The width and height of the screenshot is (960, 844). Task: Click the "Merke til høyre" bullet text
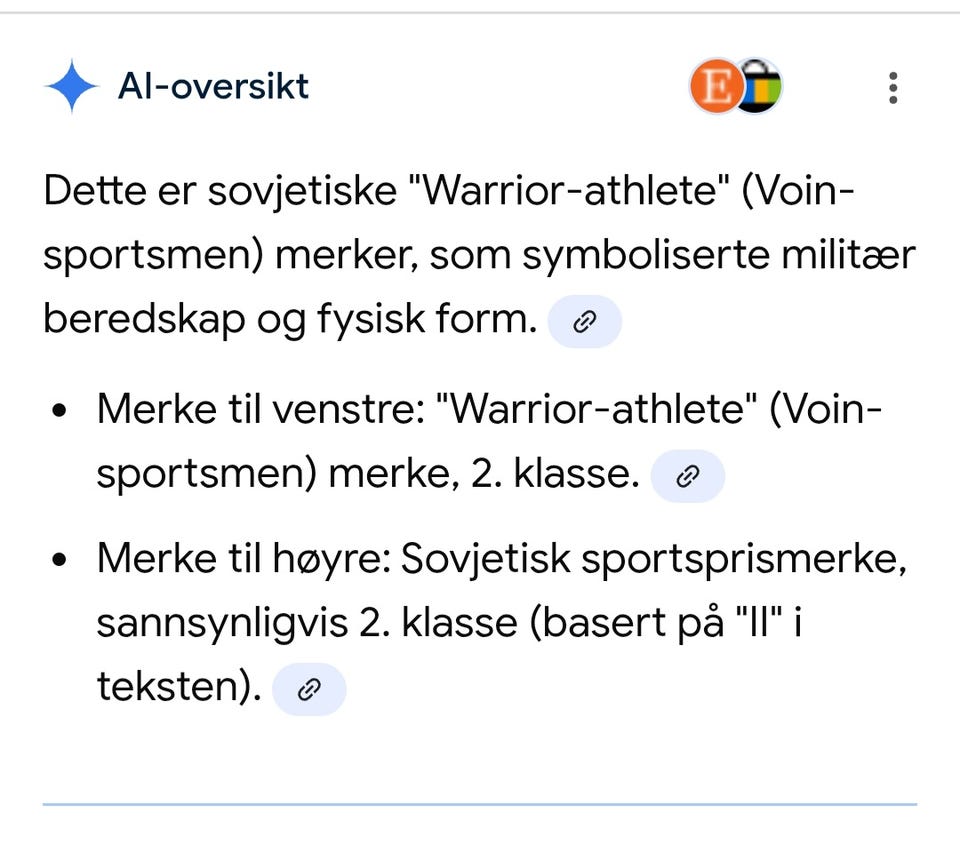502,621
